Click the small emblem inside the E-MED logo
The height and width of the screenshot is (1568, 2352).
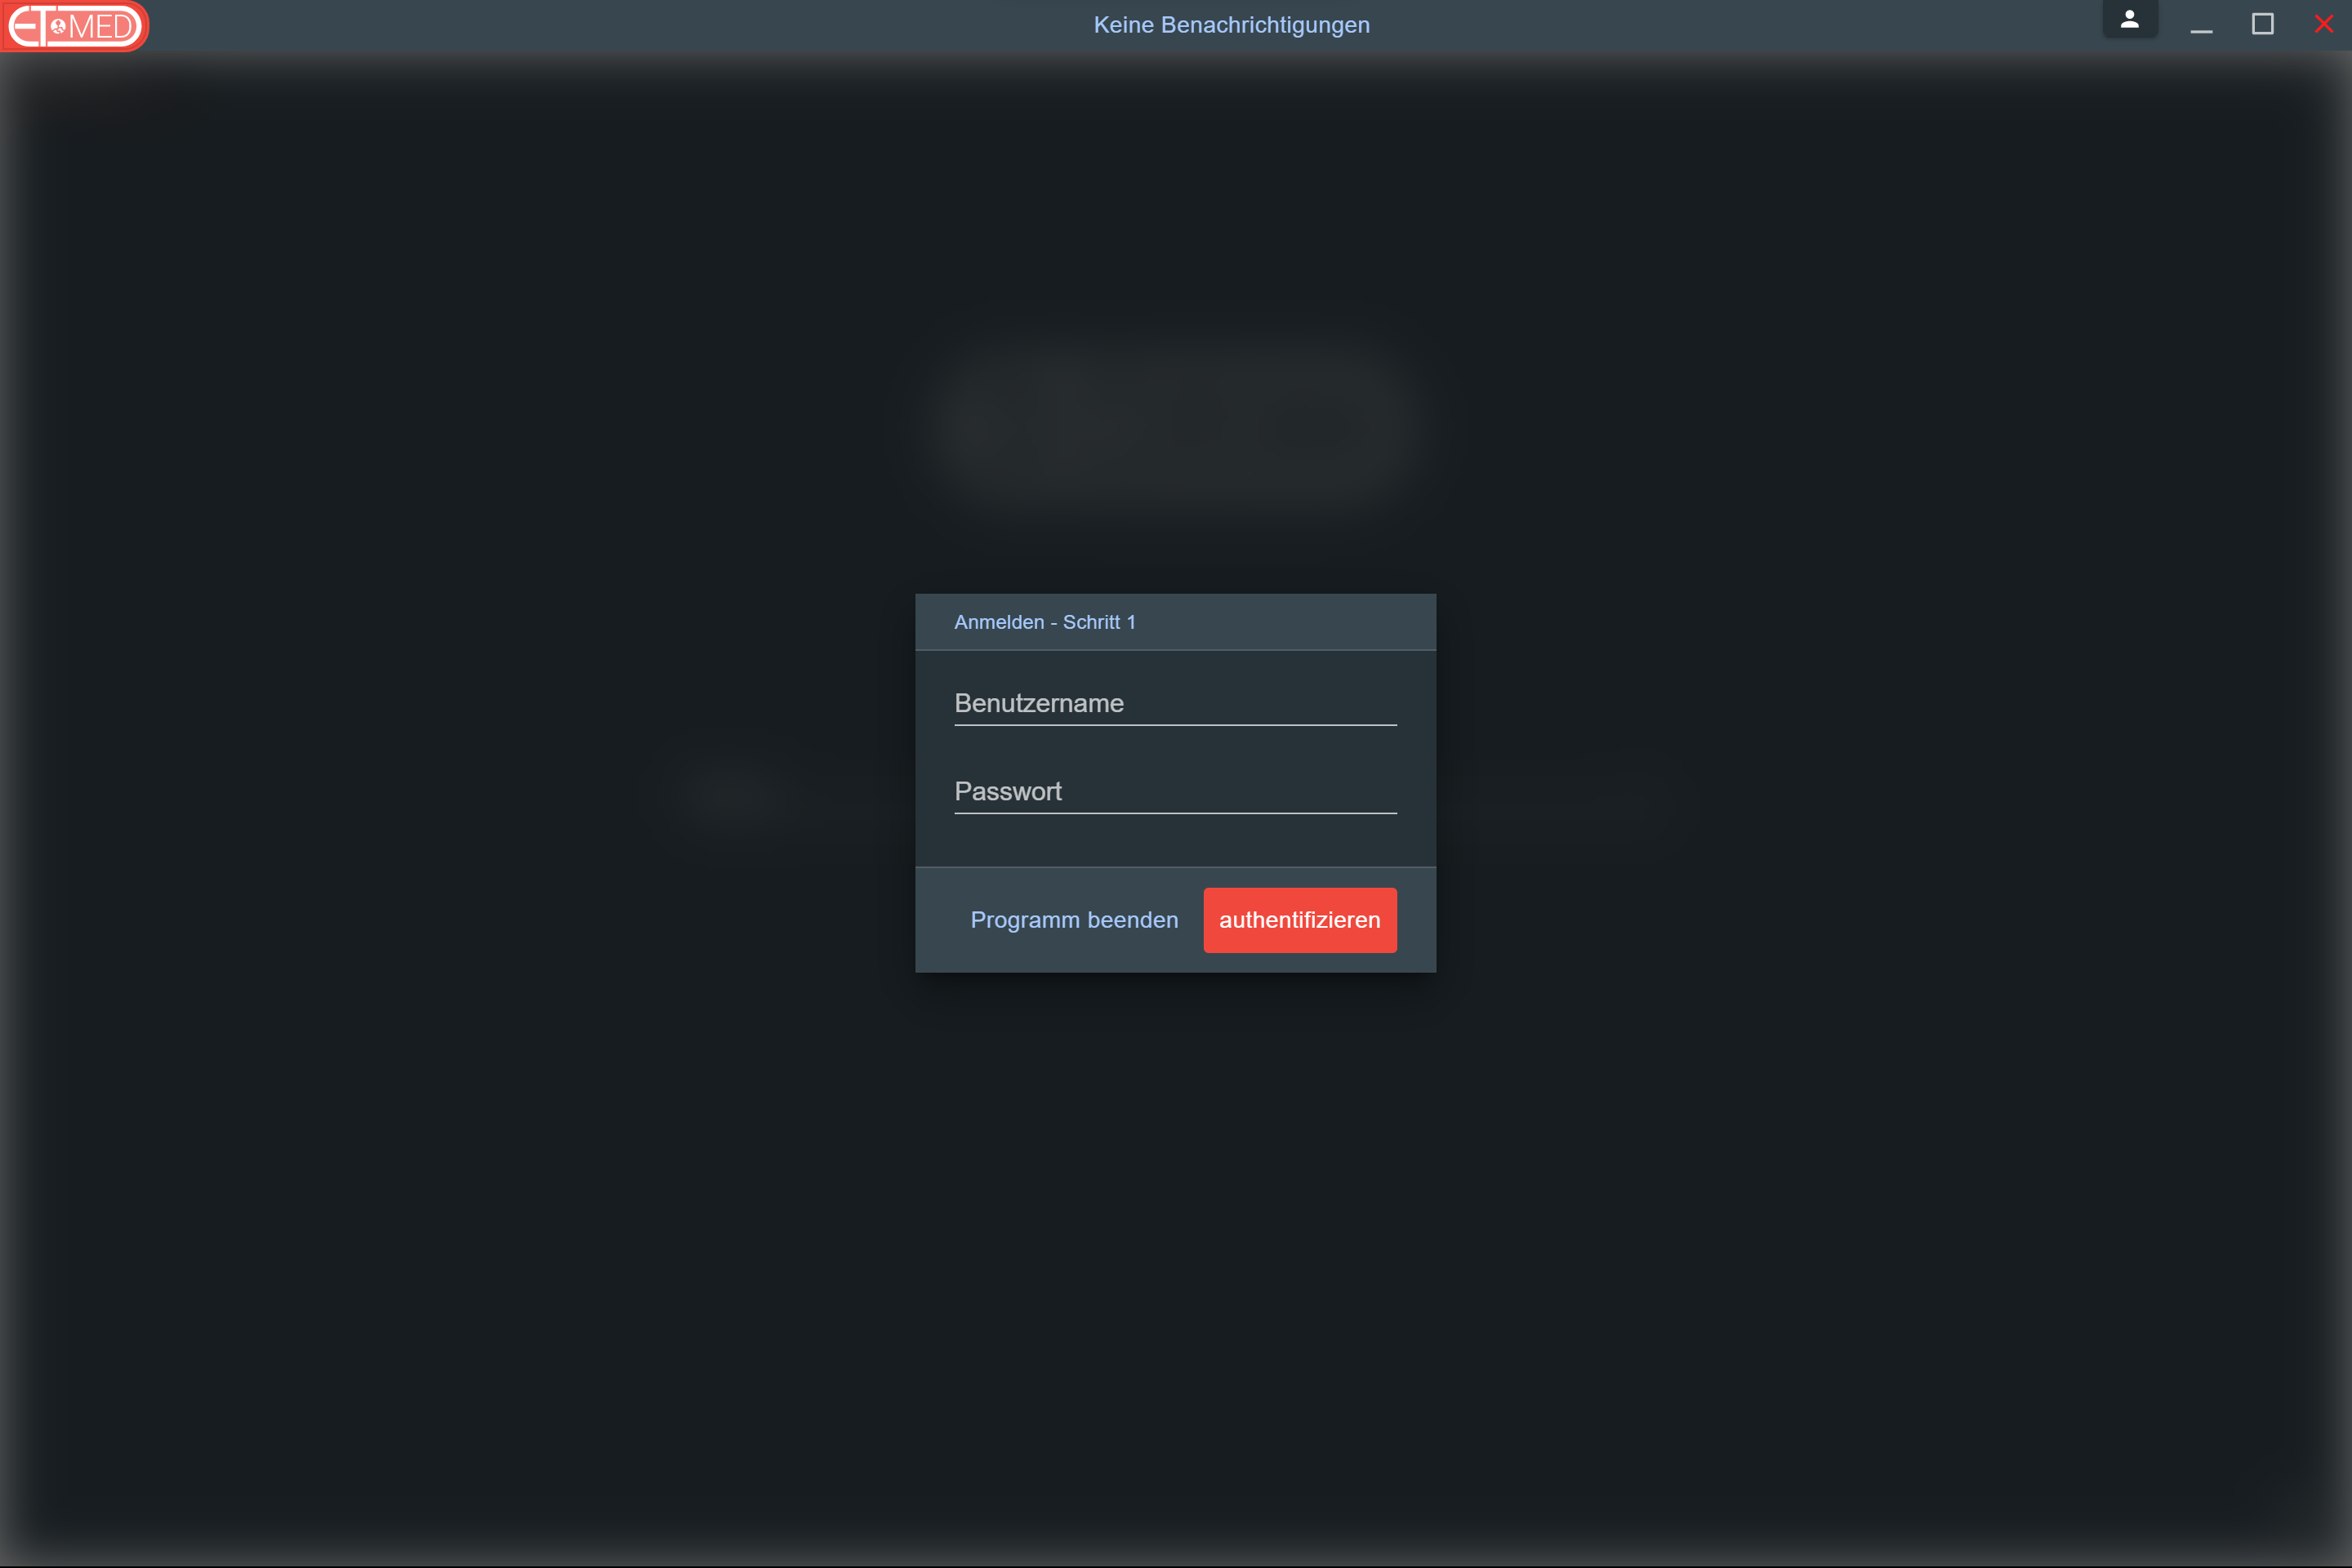click(58, 27)
